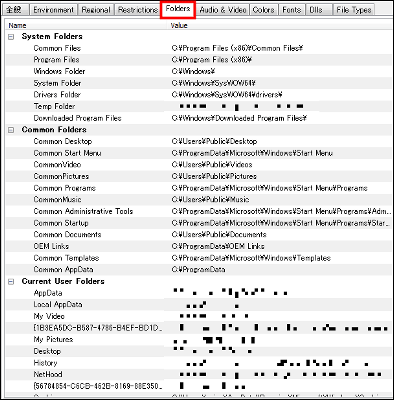
Task: Collapse the Common Folders group
Action: point(11,130)
